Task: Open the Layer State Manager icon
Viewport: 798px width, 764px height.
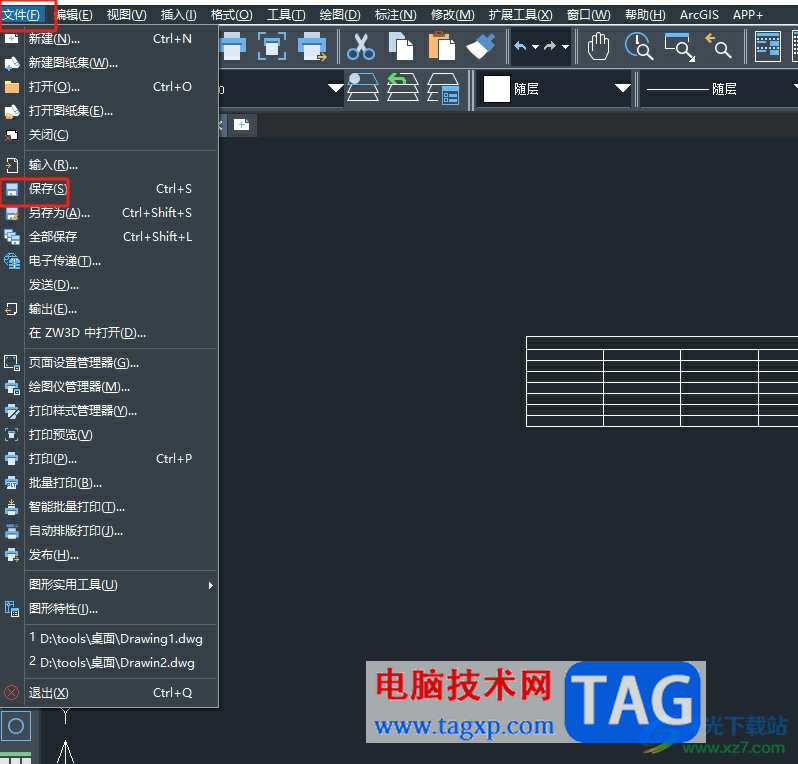Action: click(x=443, y=88)
